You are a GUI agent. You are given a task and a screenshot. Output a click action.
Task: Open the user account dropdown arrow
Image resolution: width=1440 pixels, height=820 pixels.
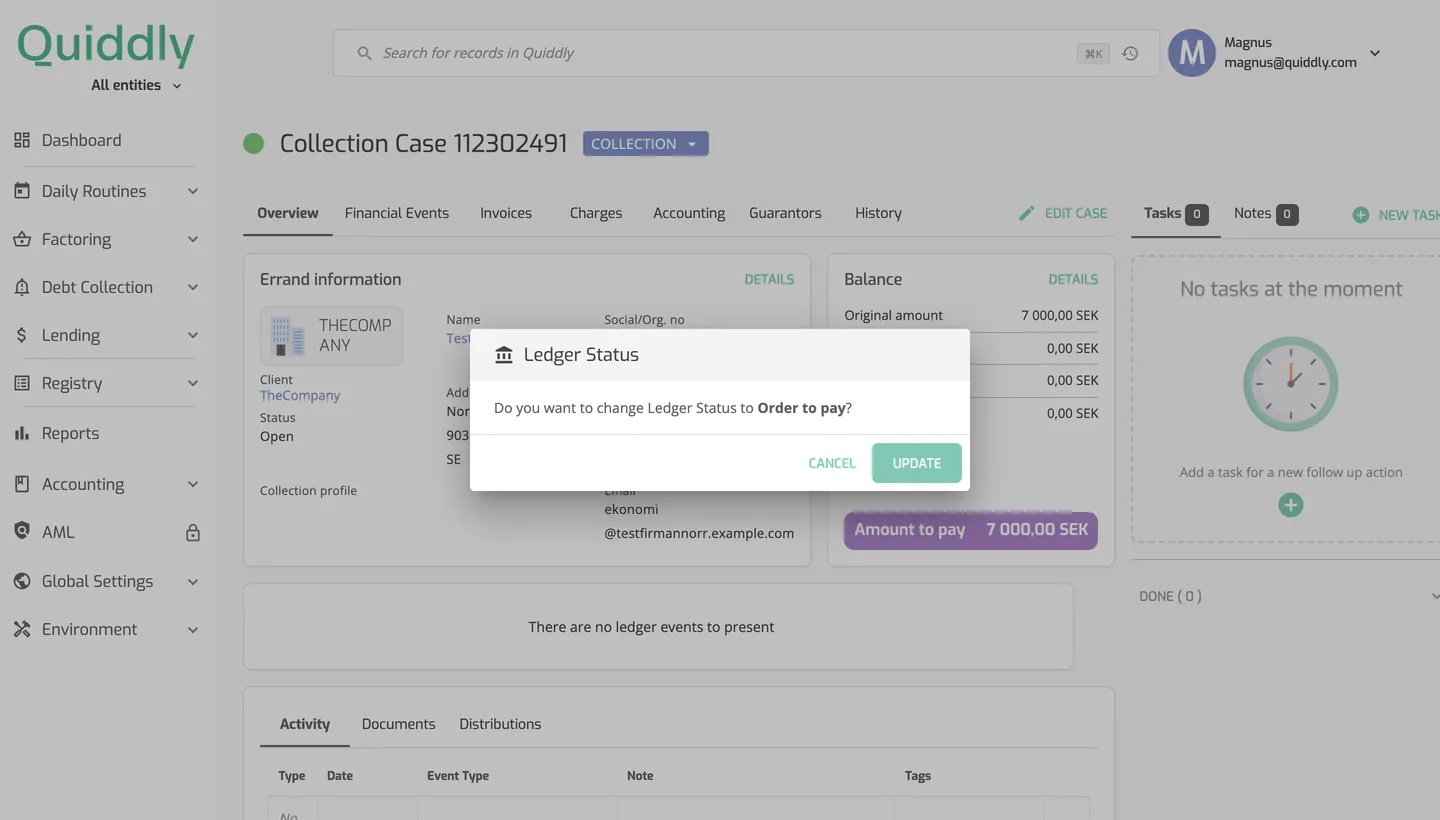pos(1375,53)
